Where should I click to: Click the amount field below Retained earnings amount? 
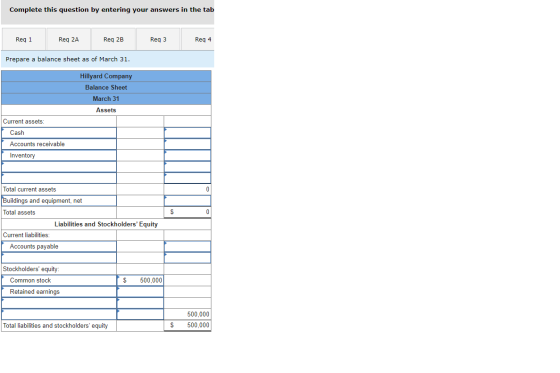[140, 303]
